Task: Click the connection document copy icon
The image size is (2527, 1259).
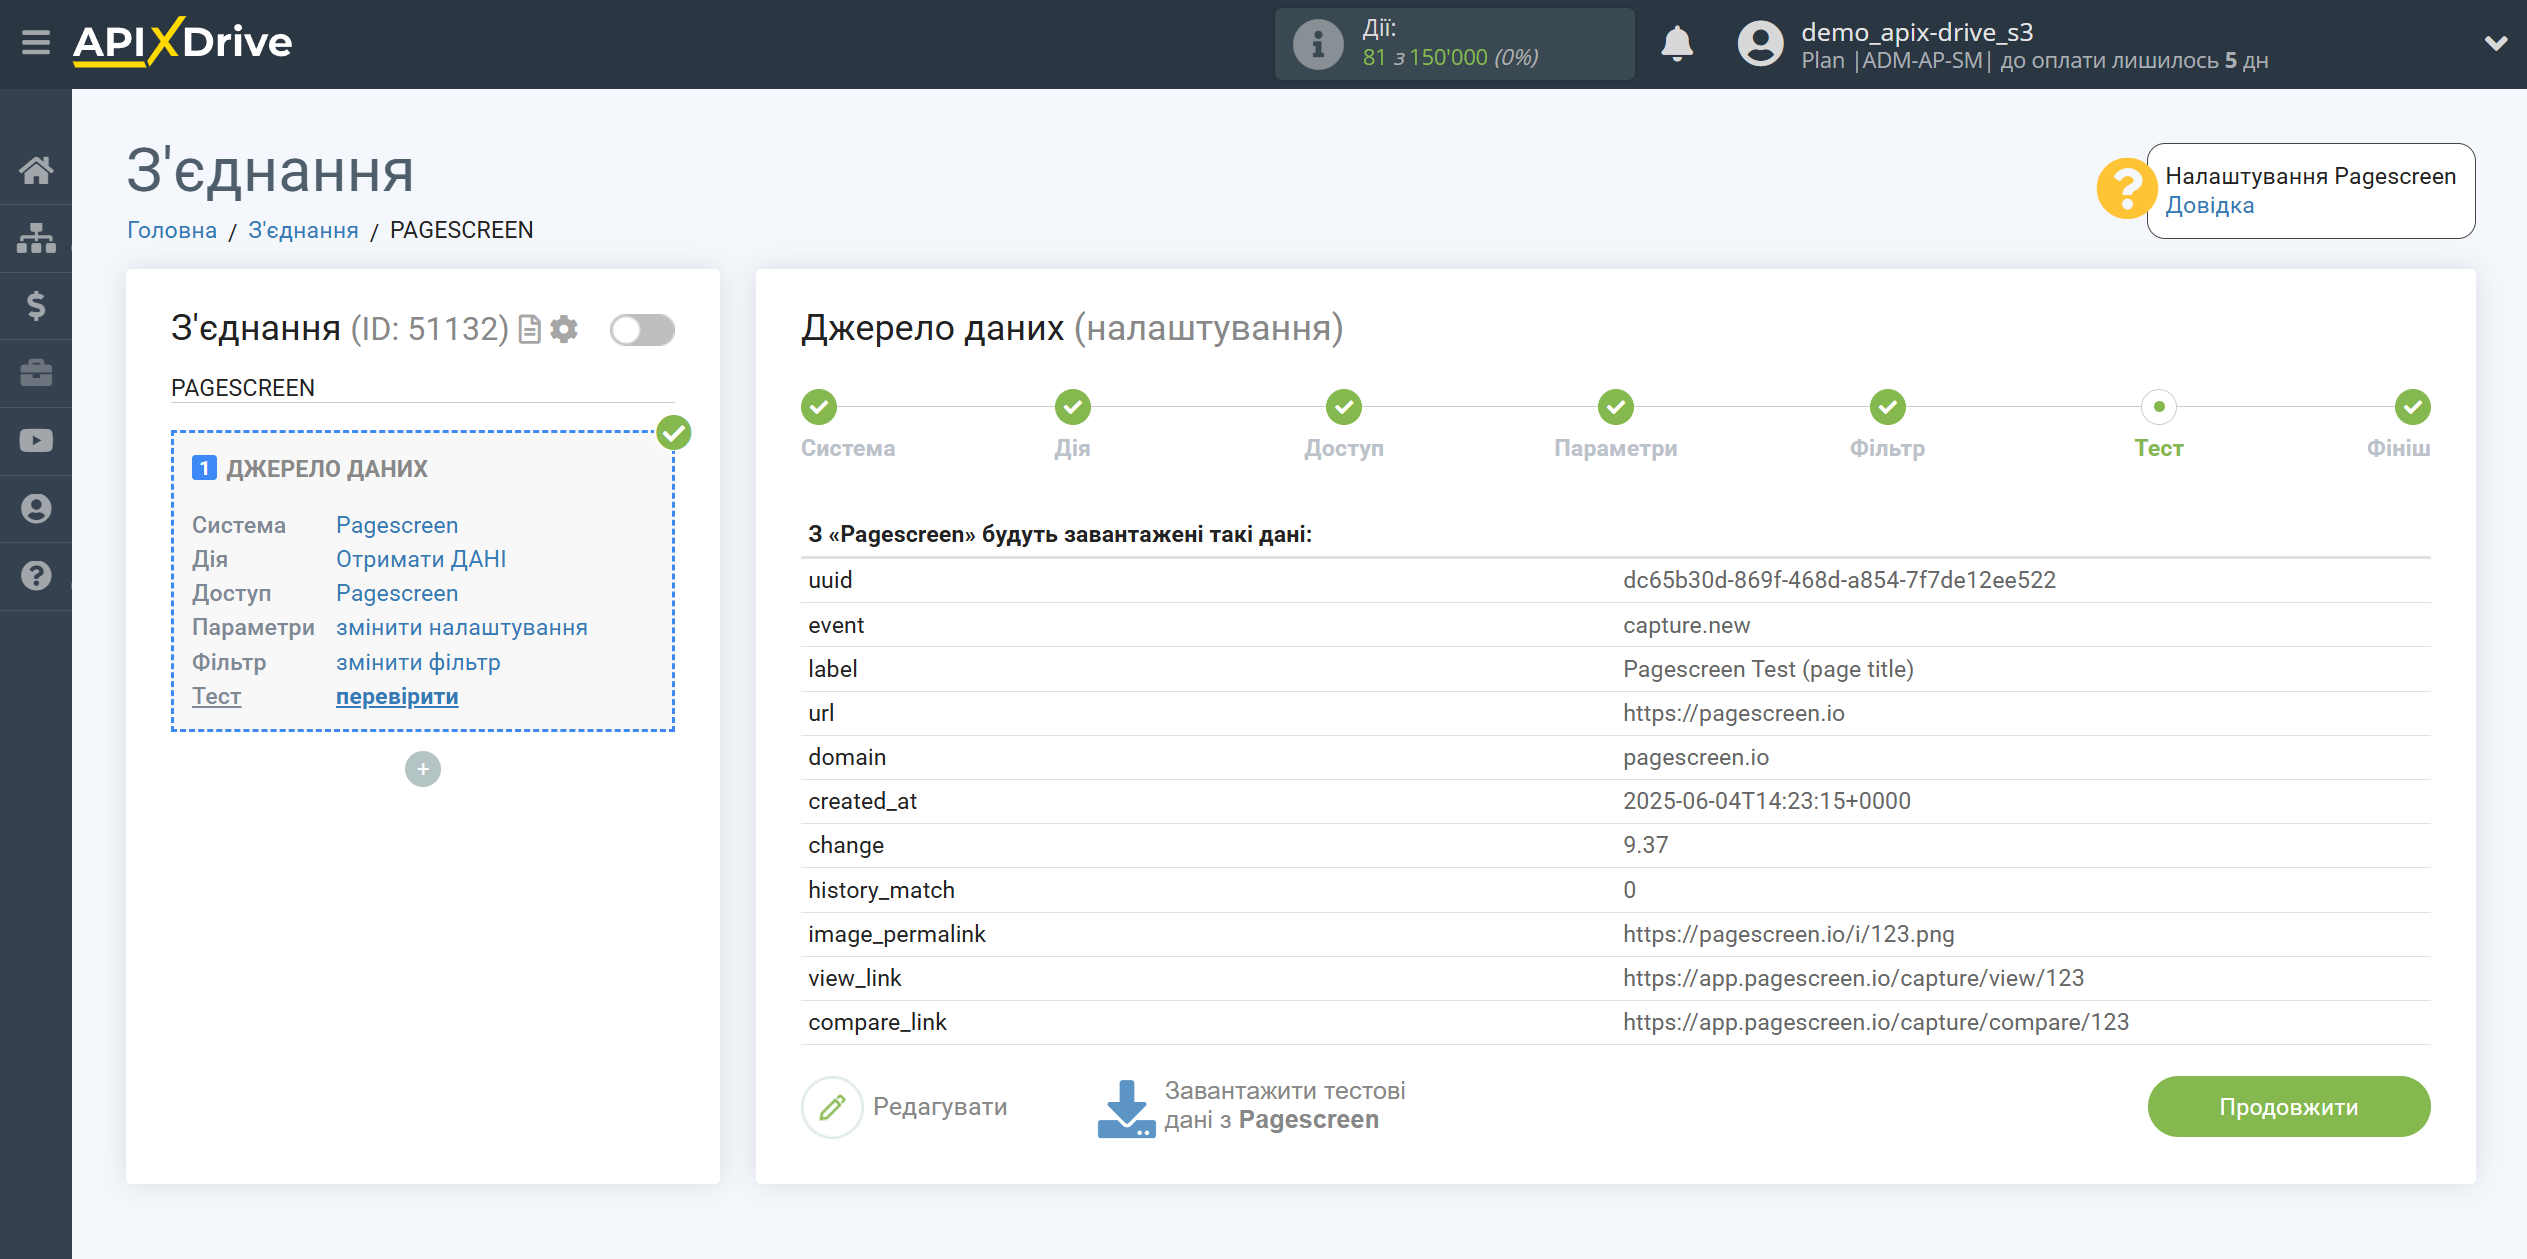Action: pos(530,329)
